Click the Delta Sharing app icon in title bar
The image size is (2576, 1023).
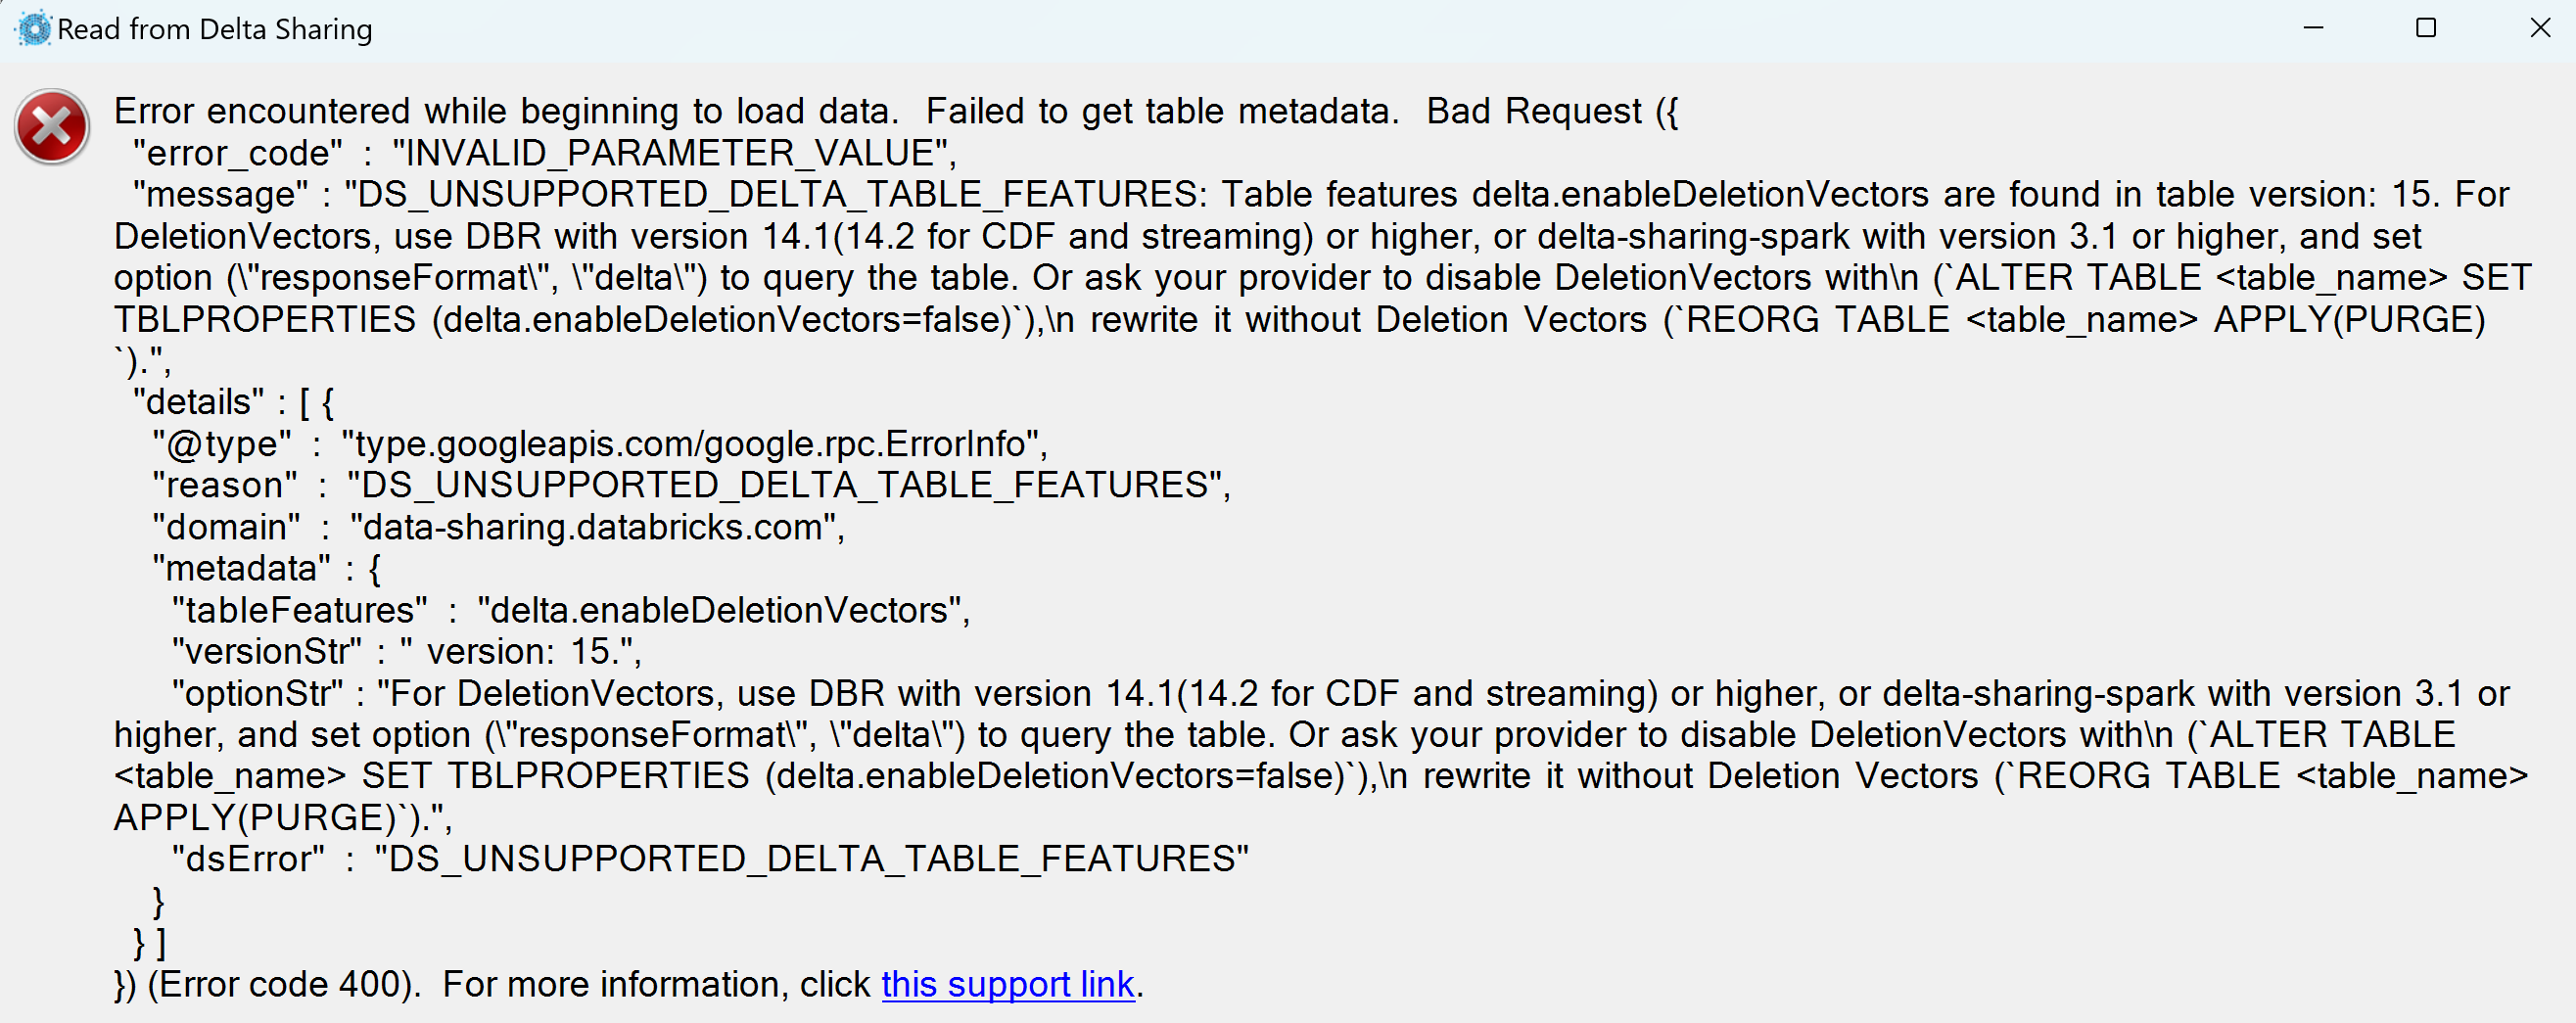pos(34,29)
